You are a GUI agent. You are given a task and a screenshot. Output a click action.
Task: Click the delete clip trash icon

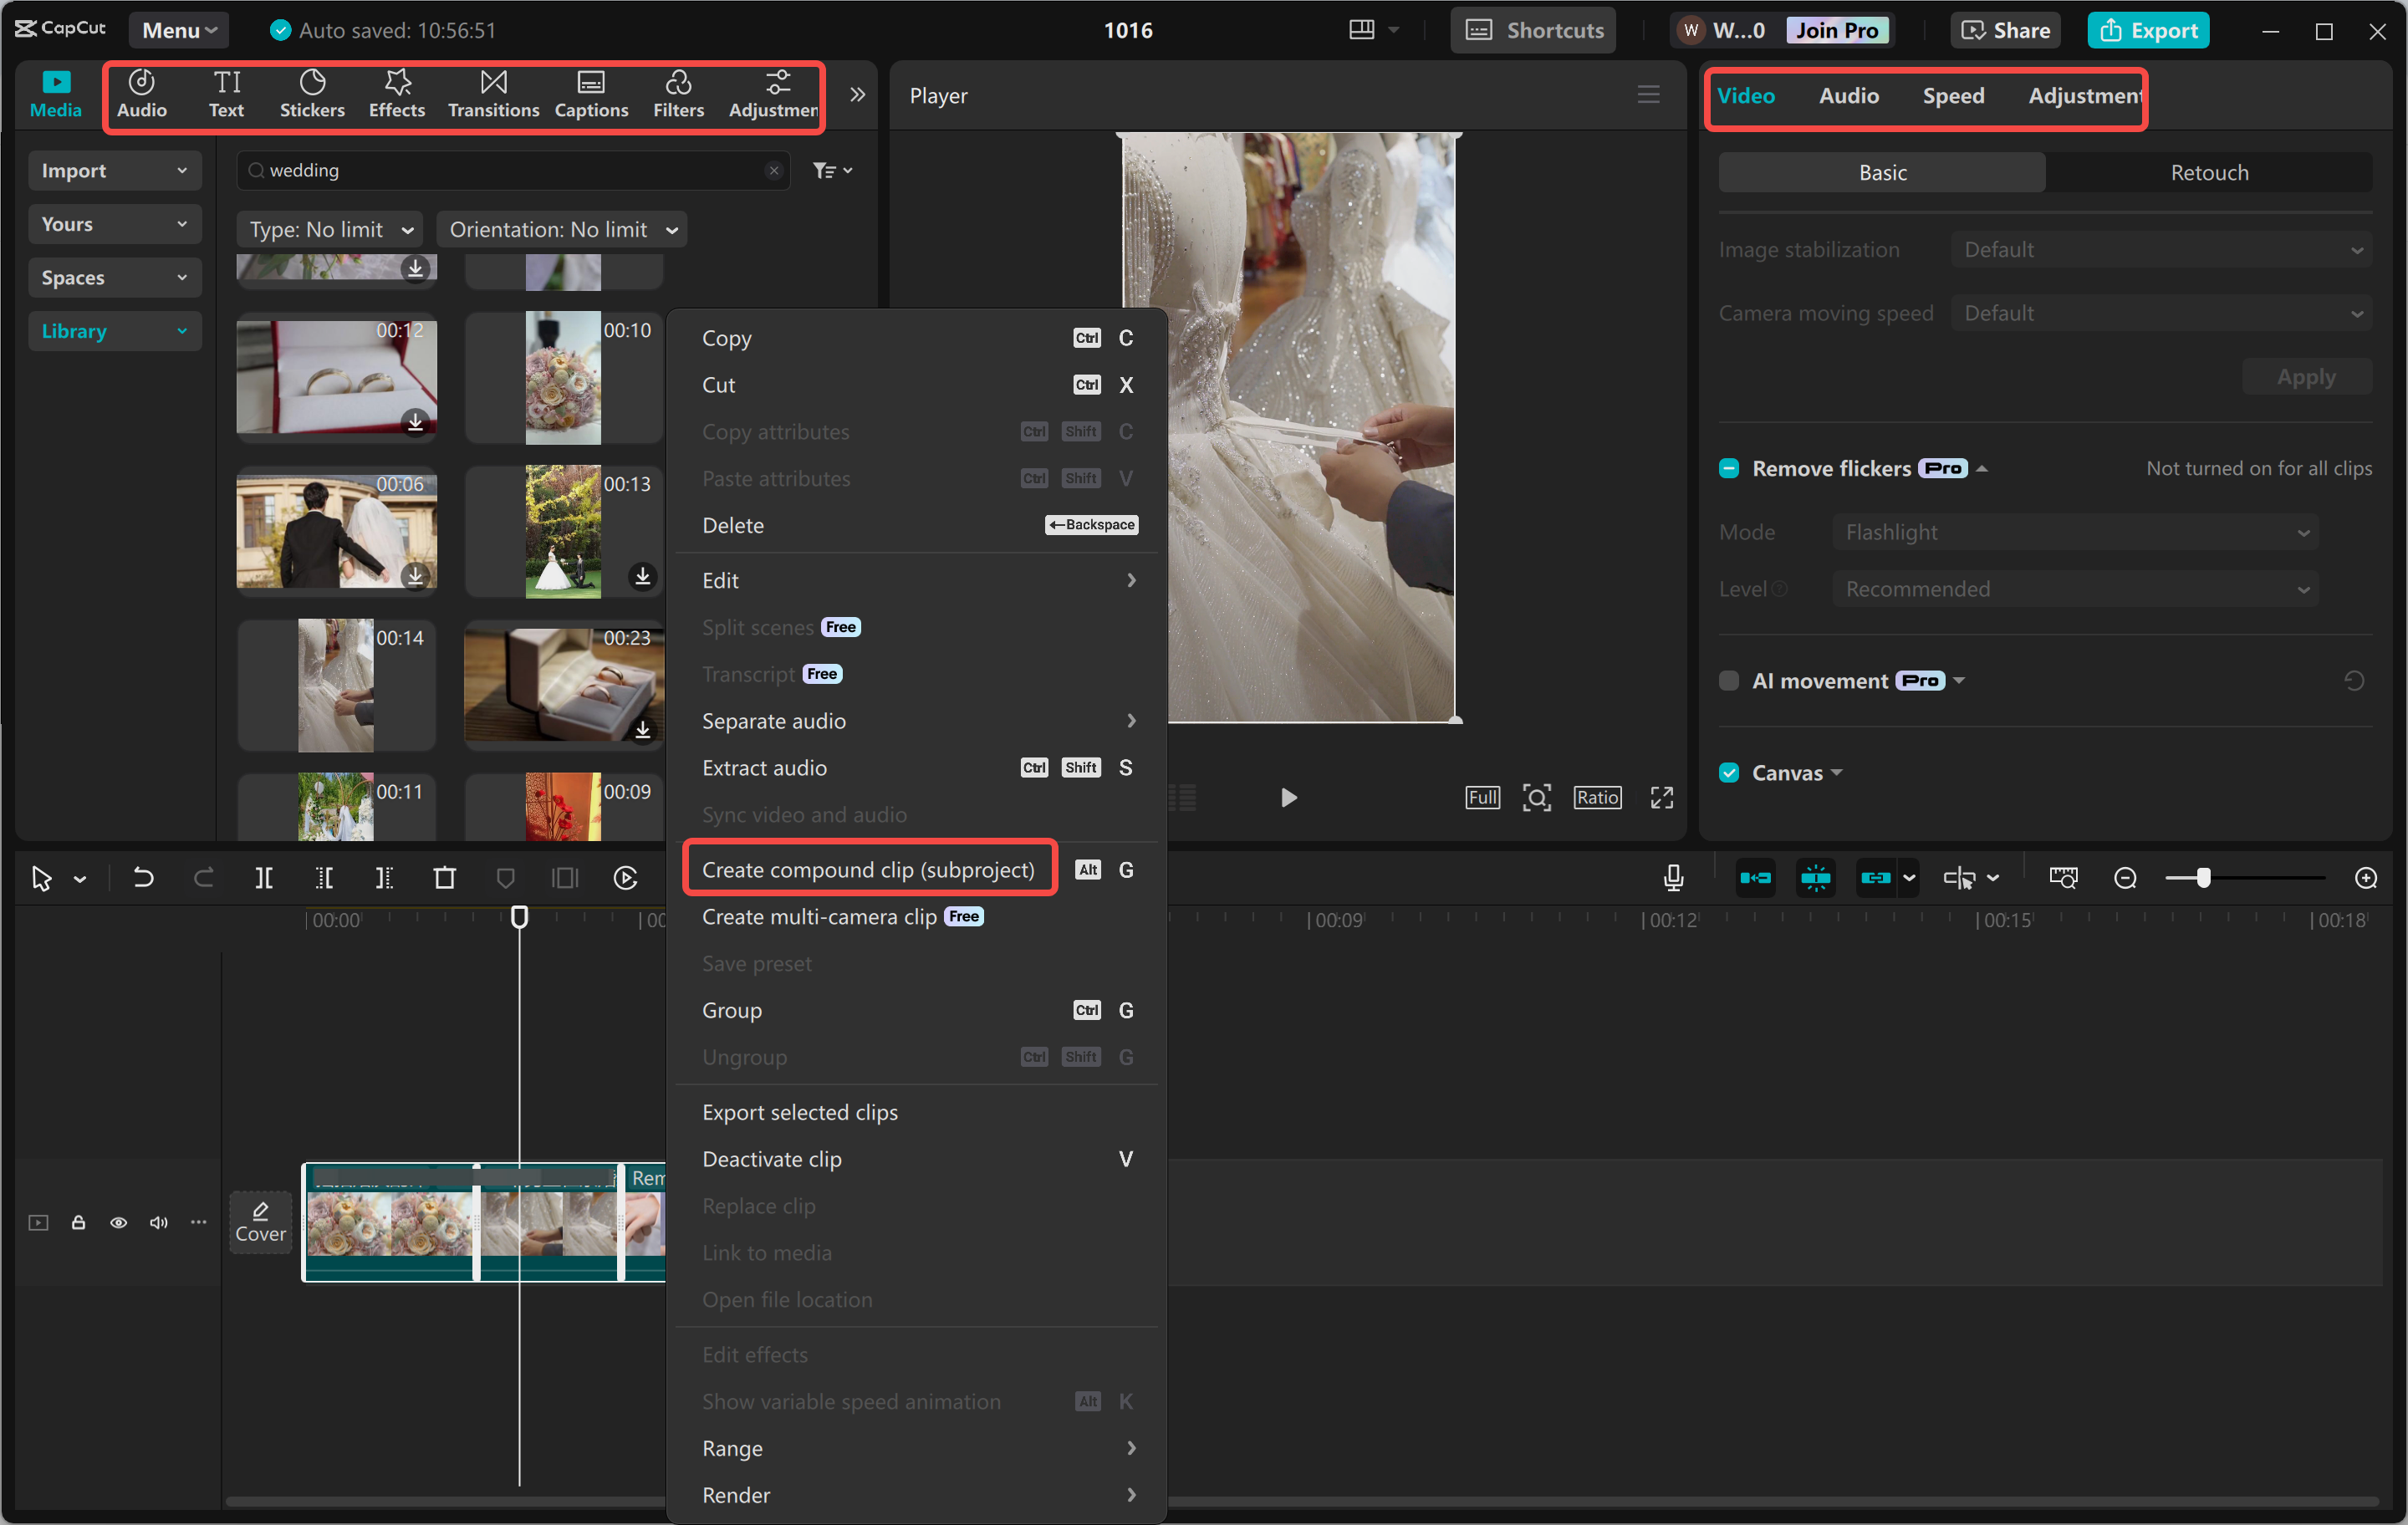click(x=445, y=878)
